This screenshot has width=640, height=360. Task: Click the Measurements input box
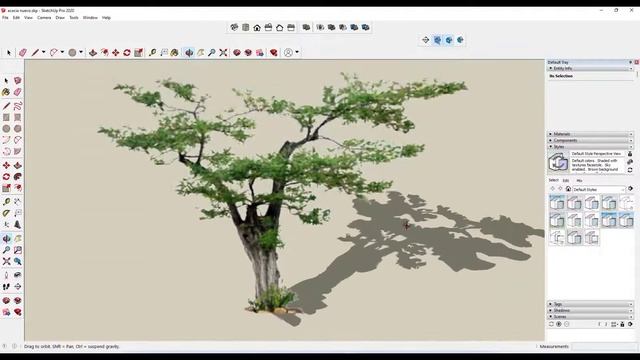click(604, 347)
